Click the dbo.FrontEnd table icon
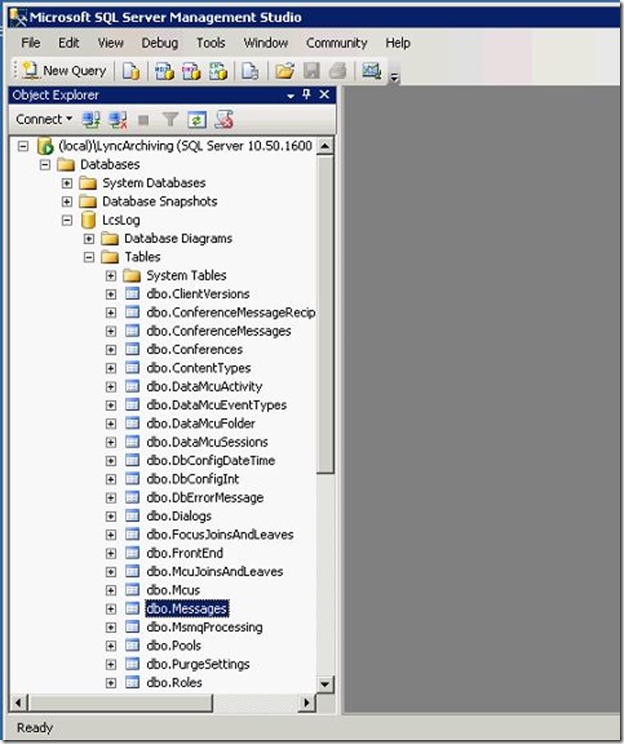The height and width of the screenshot is (744, 624). (132, 553)
